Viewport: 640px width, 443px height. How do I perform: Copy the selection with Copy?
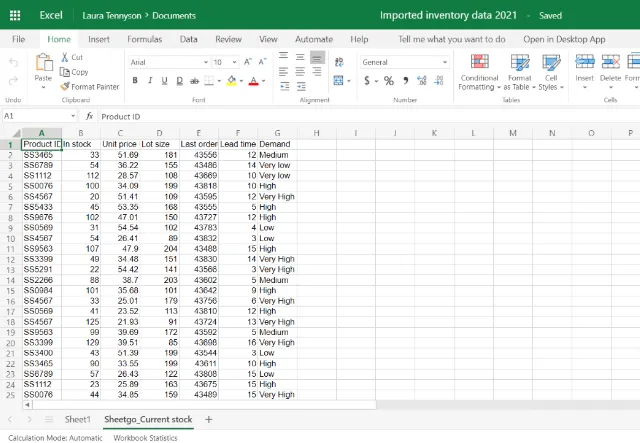[x=74, y=72]
